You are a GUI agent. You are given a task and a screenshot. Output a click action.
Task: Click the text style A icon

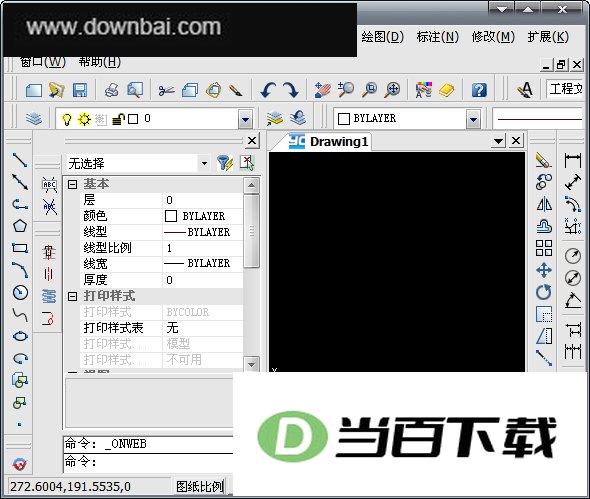pyautogui.click(x=525, y=90)
